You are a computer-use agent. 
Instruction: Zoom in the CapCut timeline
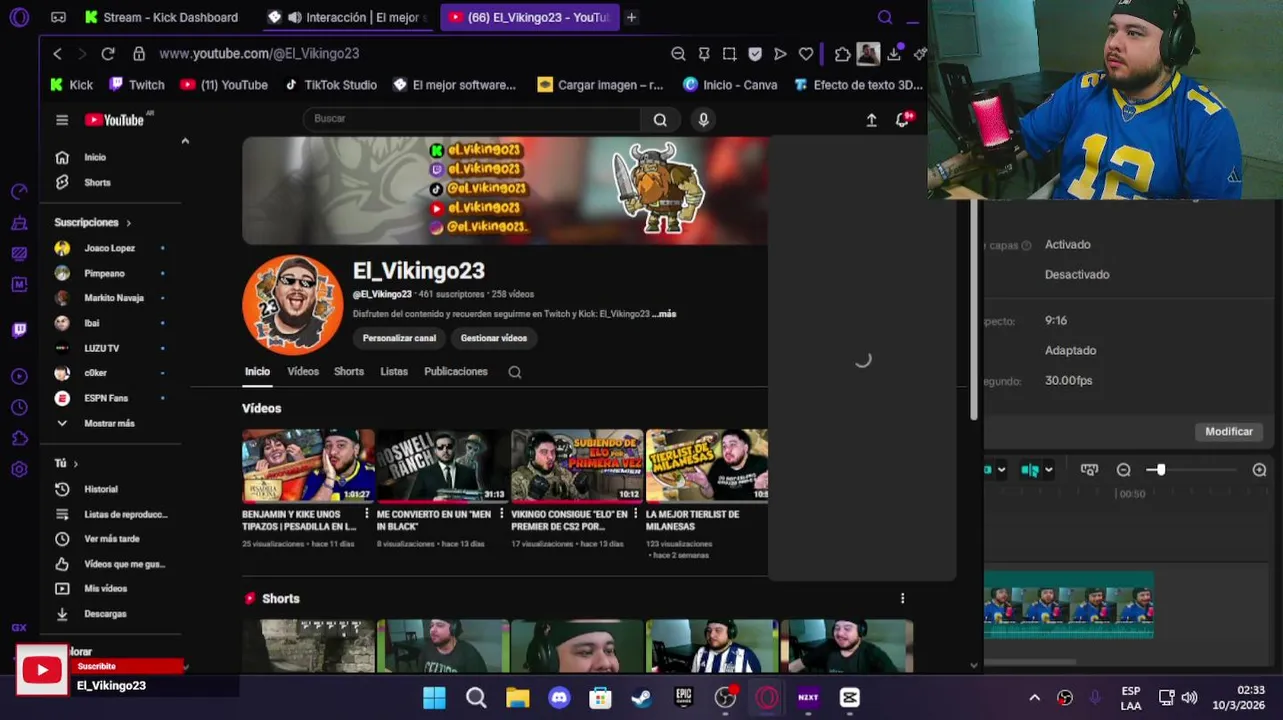(x=1259, y=470)
